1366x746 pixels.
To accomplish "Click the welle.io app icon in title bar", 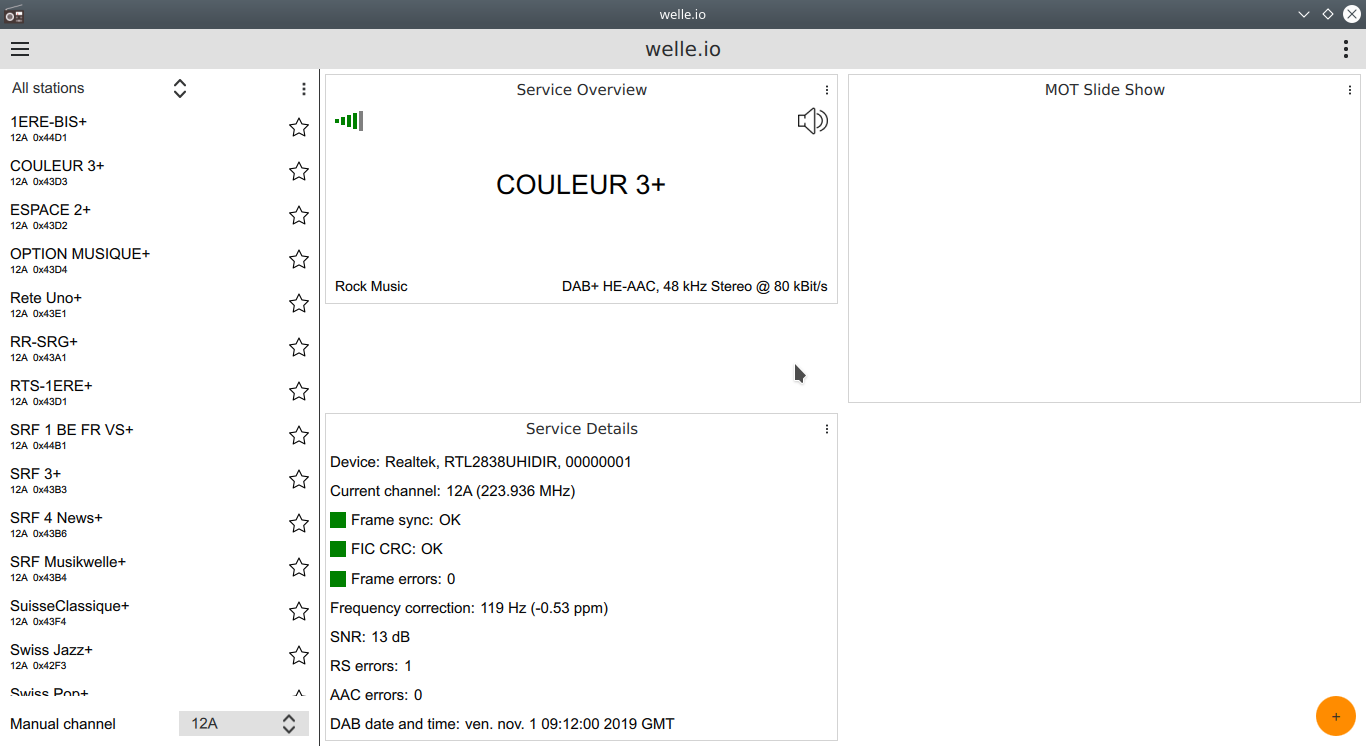I will coord(14,14).
